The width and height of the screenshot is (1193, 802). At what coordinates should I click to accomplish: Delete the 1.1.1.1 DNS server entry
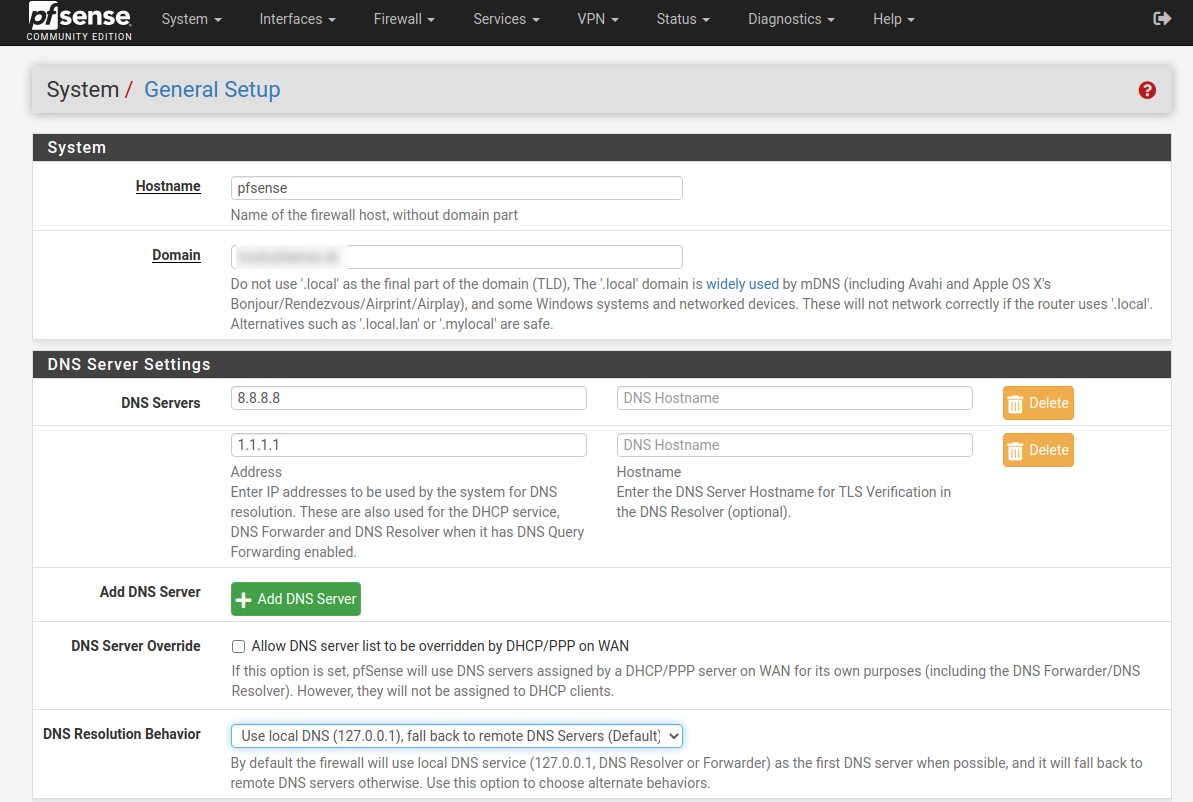point(1038,450)
